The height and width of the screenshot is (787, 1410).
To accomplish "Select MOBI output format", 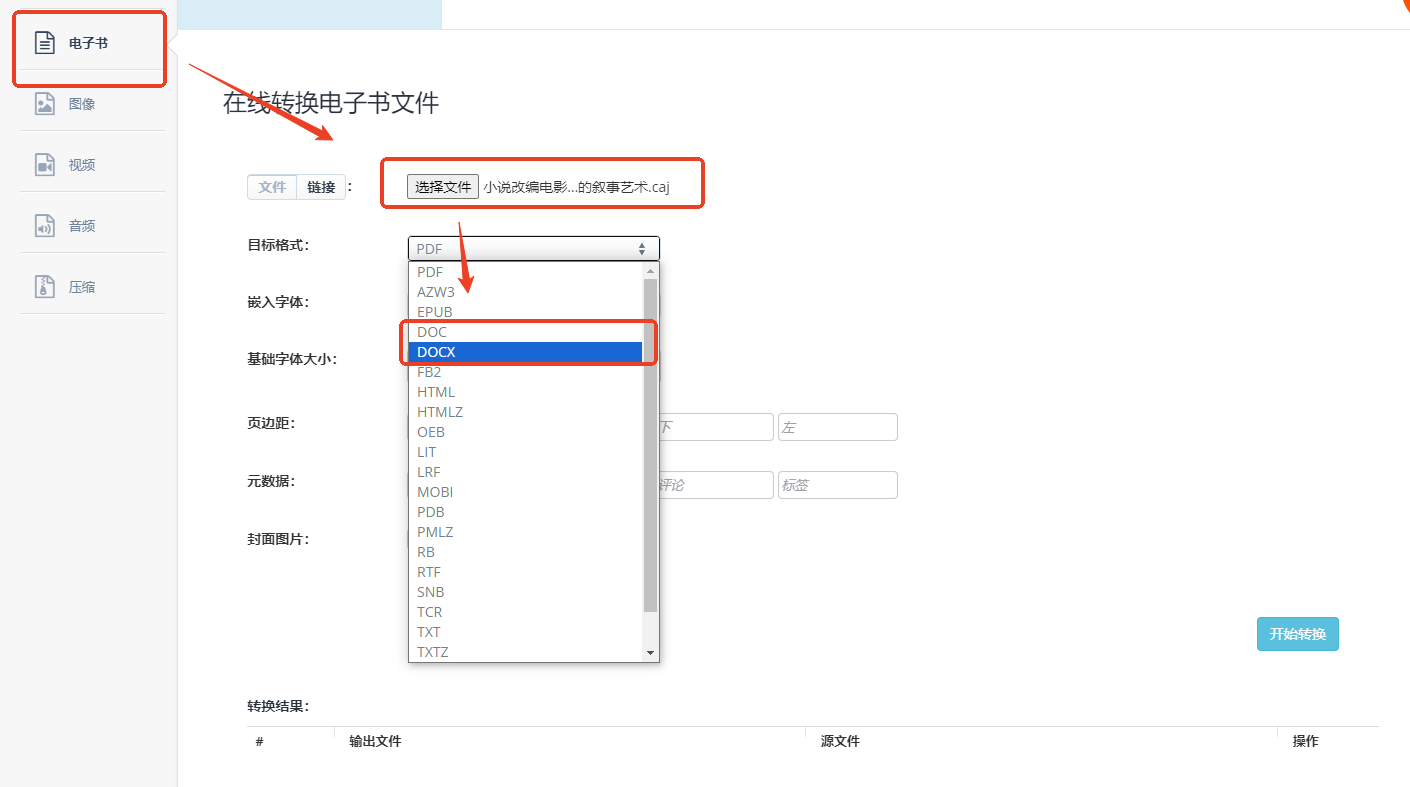I will (435, 491).
